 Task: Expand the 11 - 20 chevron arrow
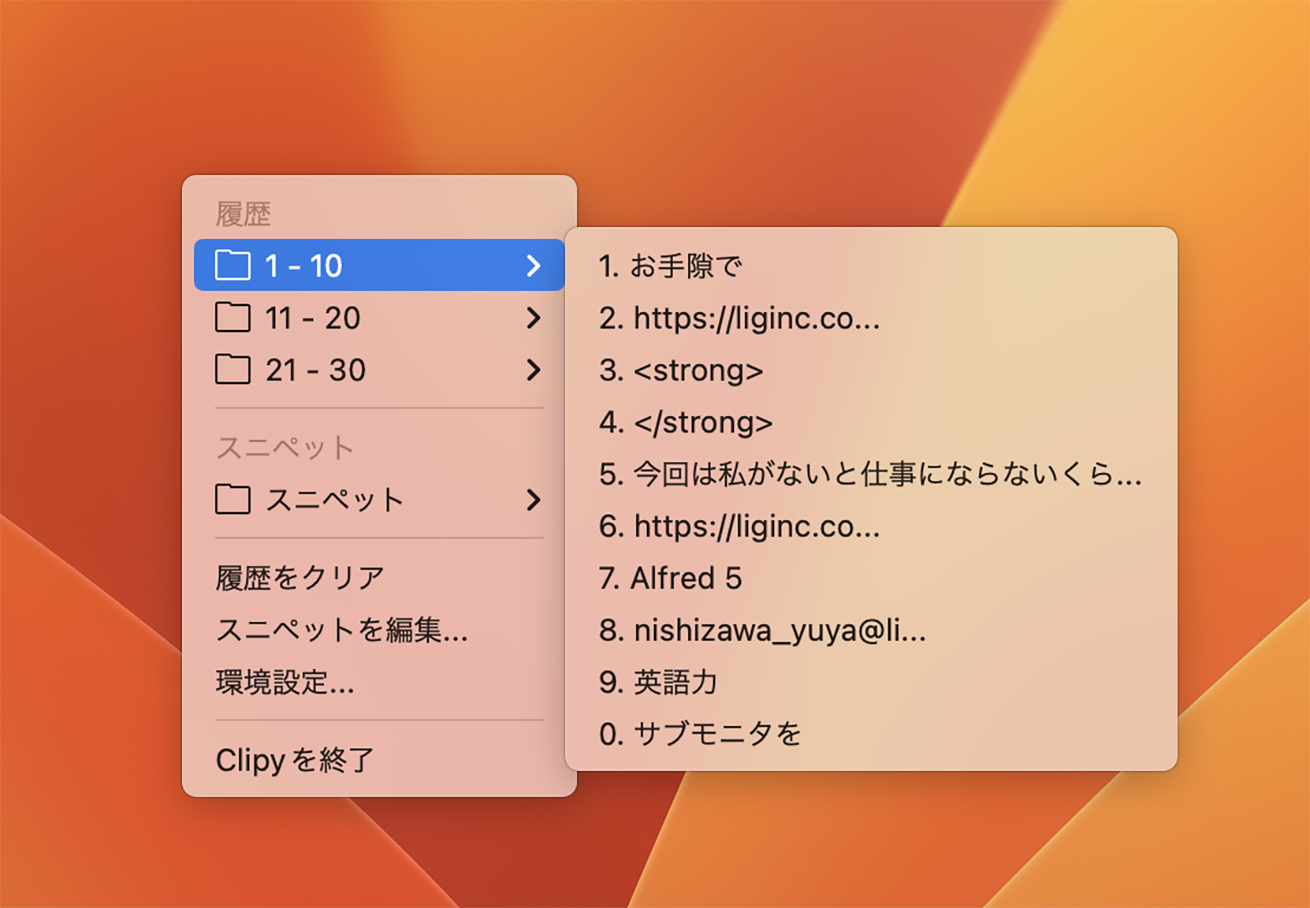[x=534, y=318]
